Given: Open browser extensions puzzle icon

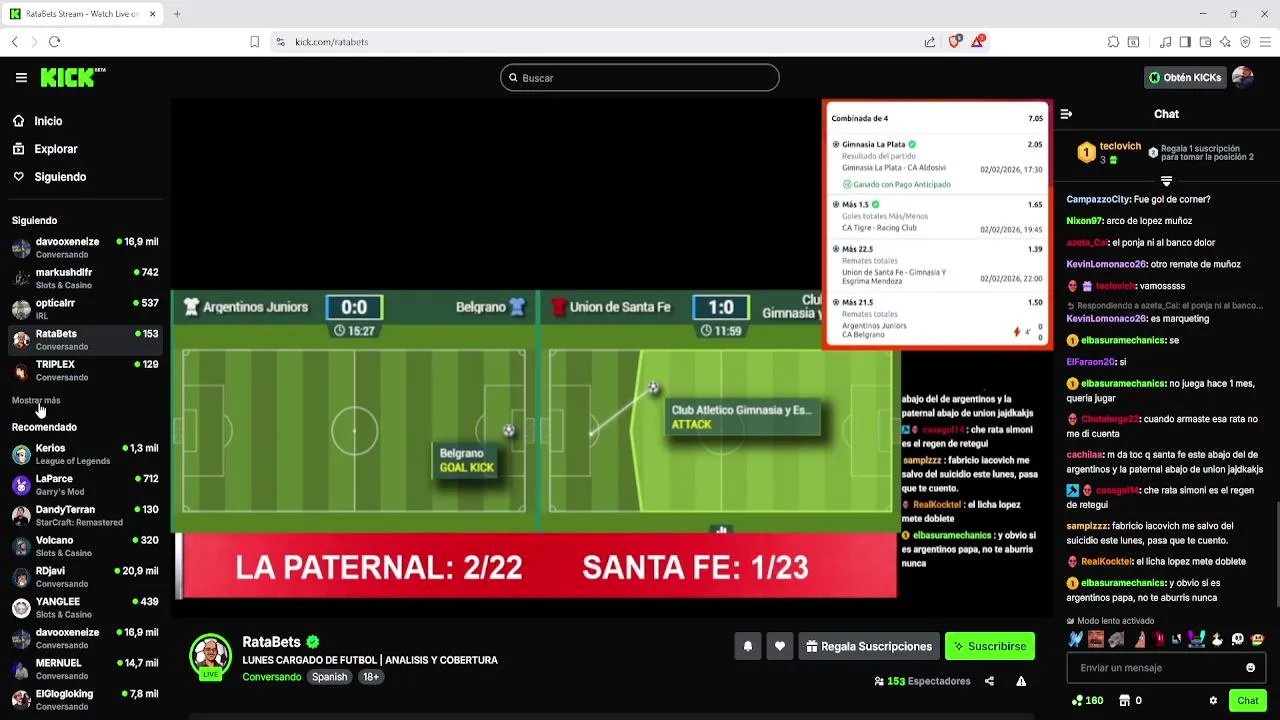Looking at the screenshot, I should pyautogui.click(x=1113, y=42).
